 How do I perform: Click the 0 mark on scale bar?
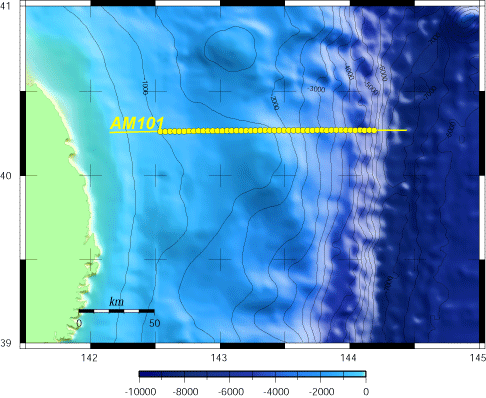click(x=79, y=323)
